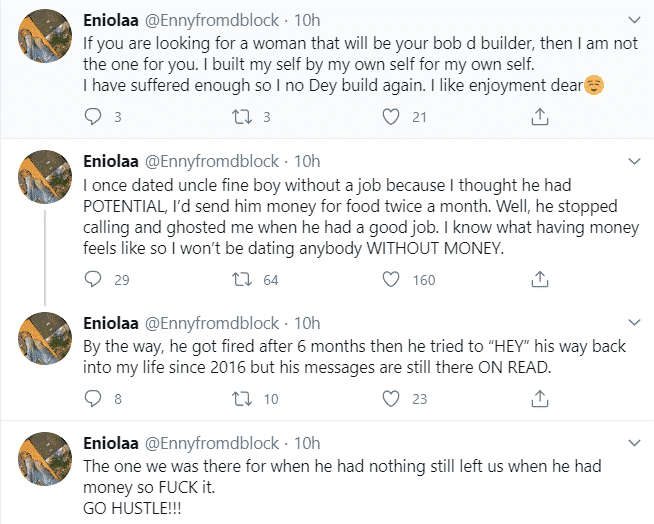Expand the caret menu on 'POTENTIAL' tweet
The width and height of the screenshot is (654, 524).
point(633,160)
